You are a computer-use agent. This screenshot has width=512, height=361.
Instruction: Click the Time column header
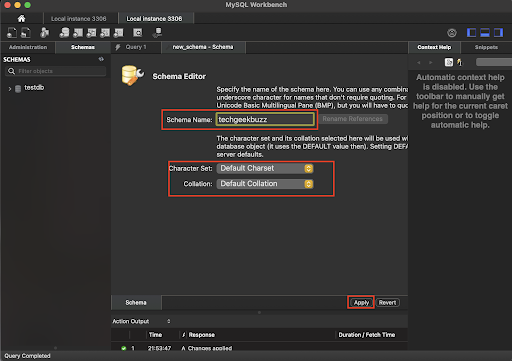[155, 334]
